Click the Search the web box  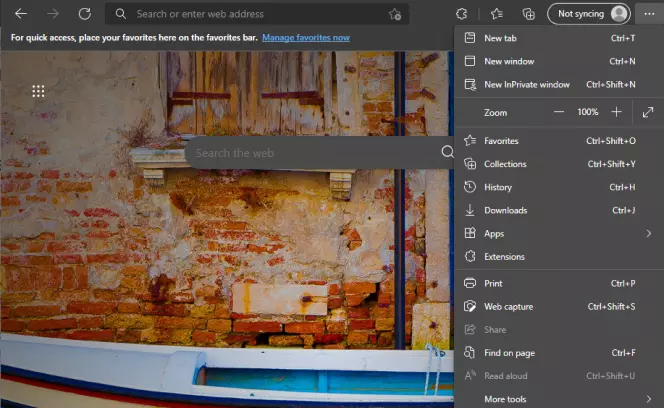pyautogui.click(x=320, y=153)
